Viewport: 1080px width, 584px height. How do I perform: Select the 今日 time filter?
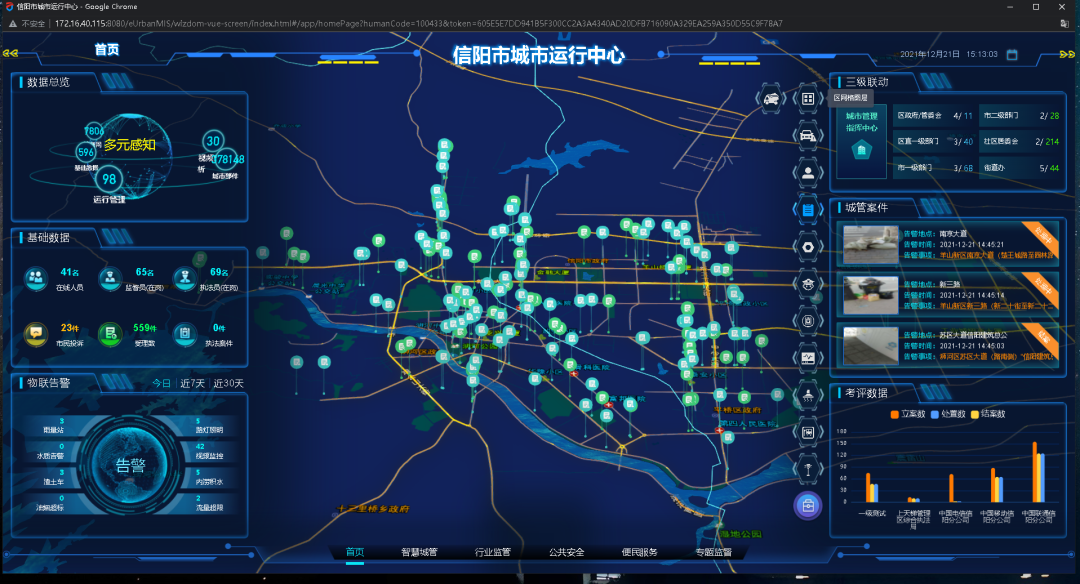click(161, 383)
